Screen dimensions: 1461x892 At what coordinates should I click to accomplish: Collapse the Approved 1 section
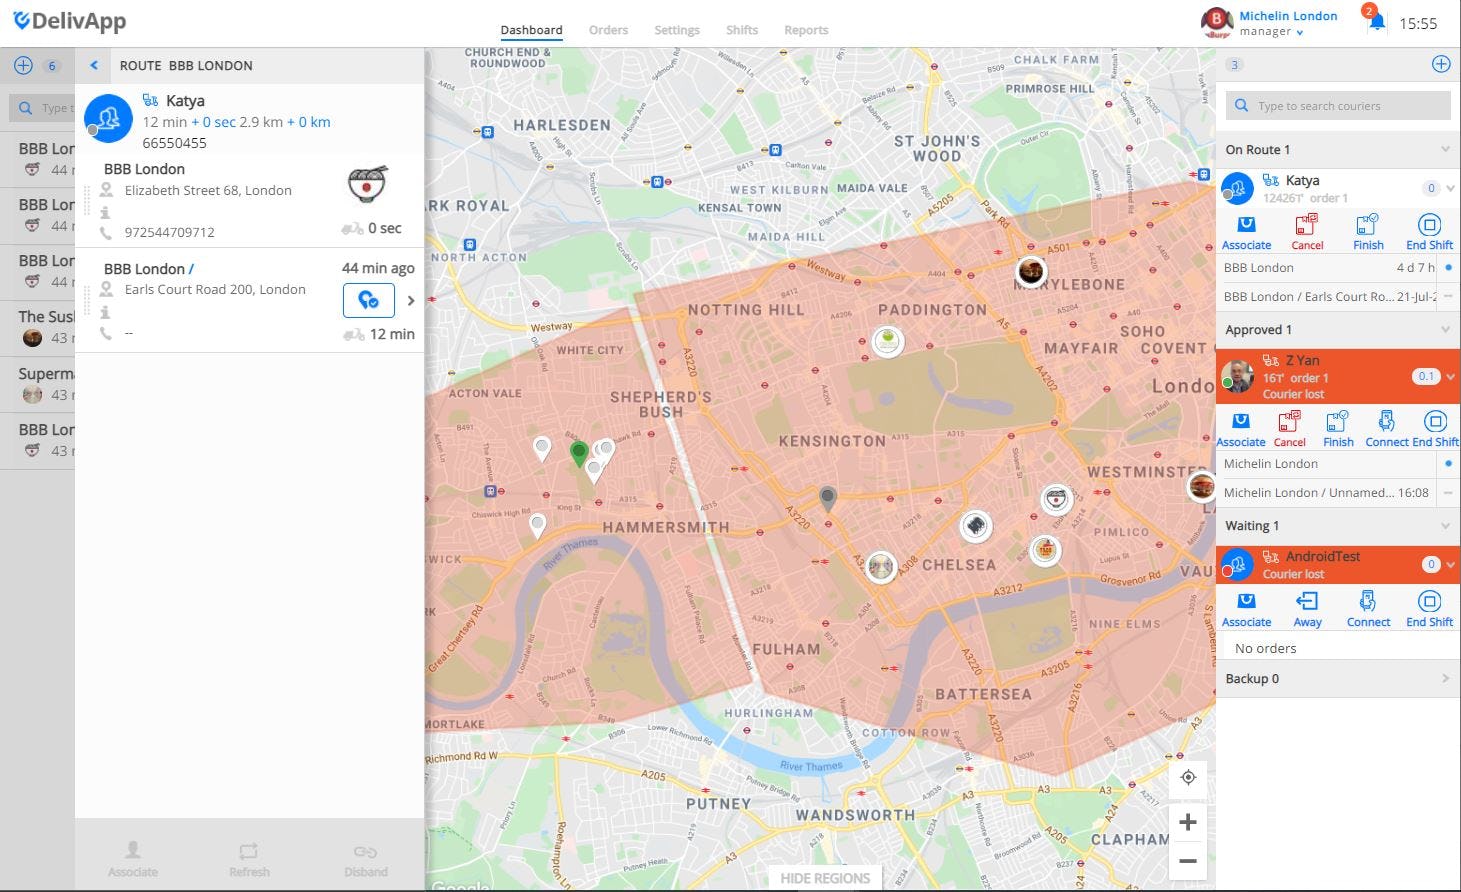click(1445, 330)
